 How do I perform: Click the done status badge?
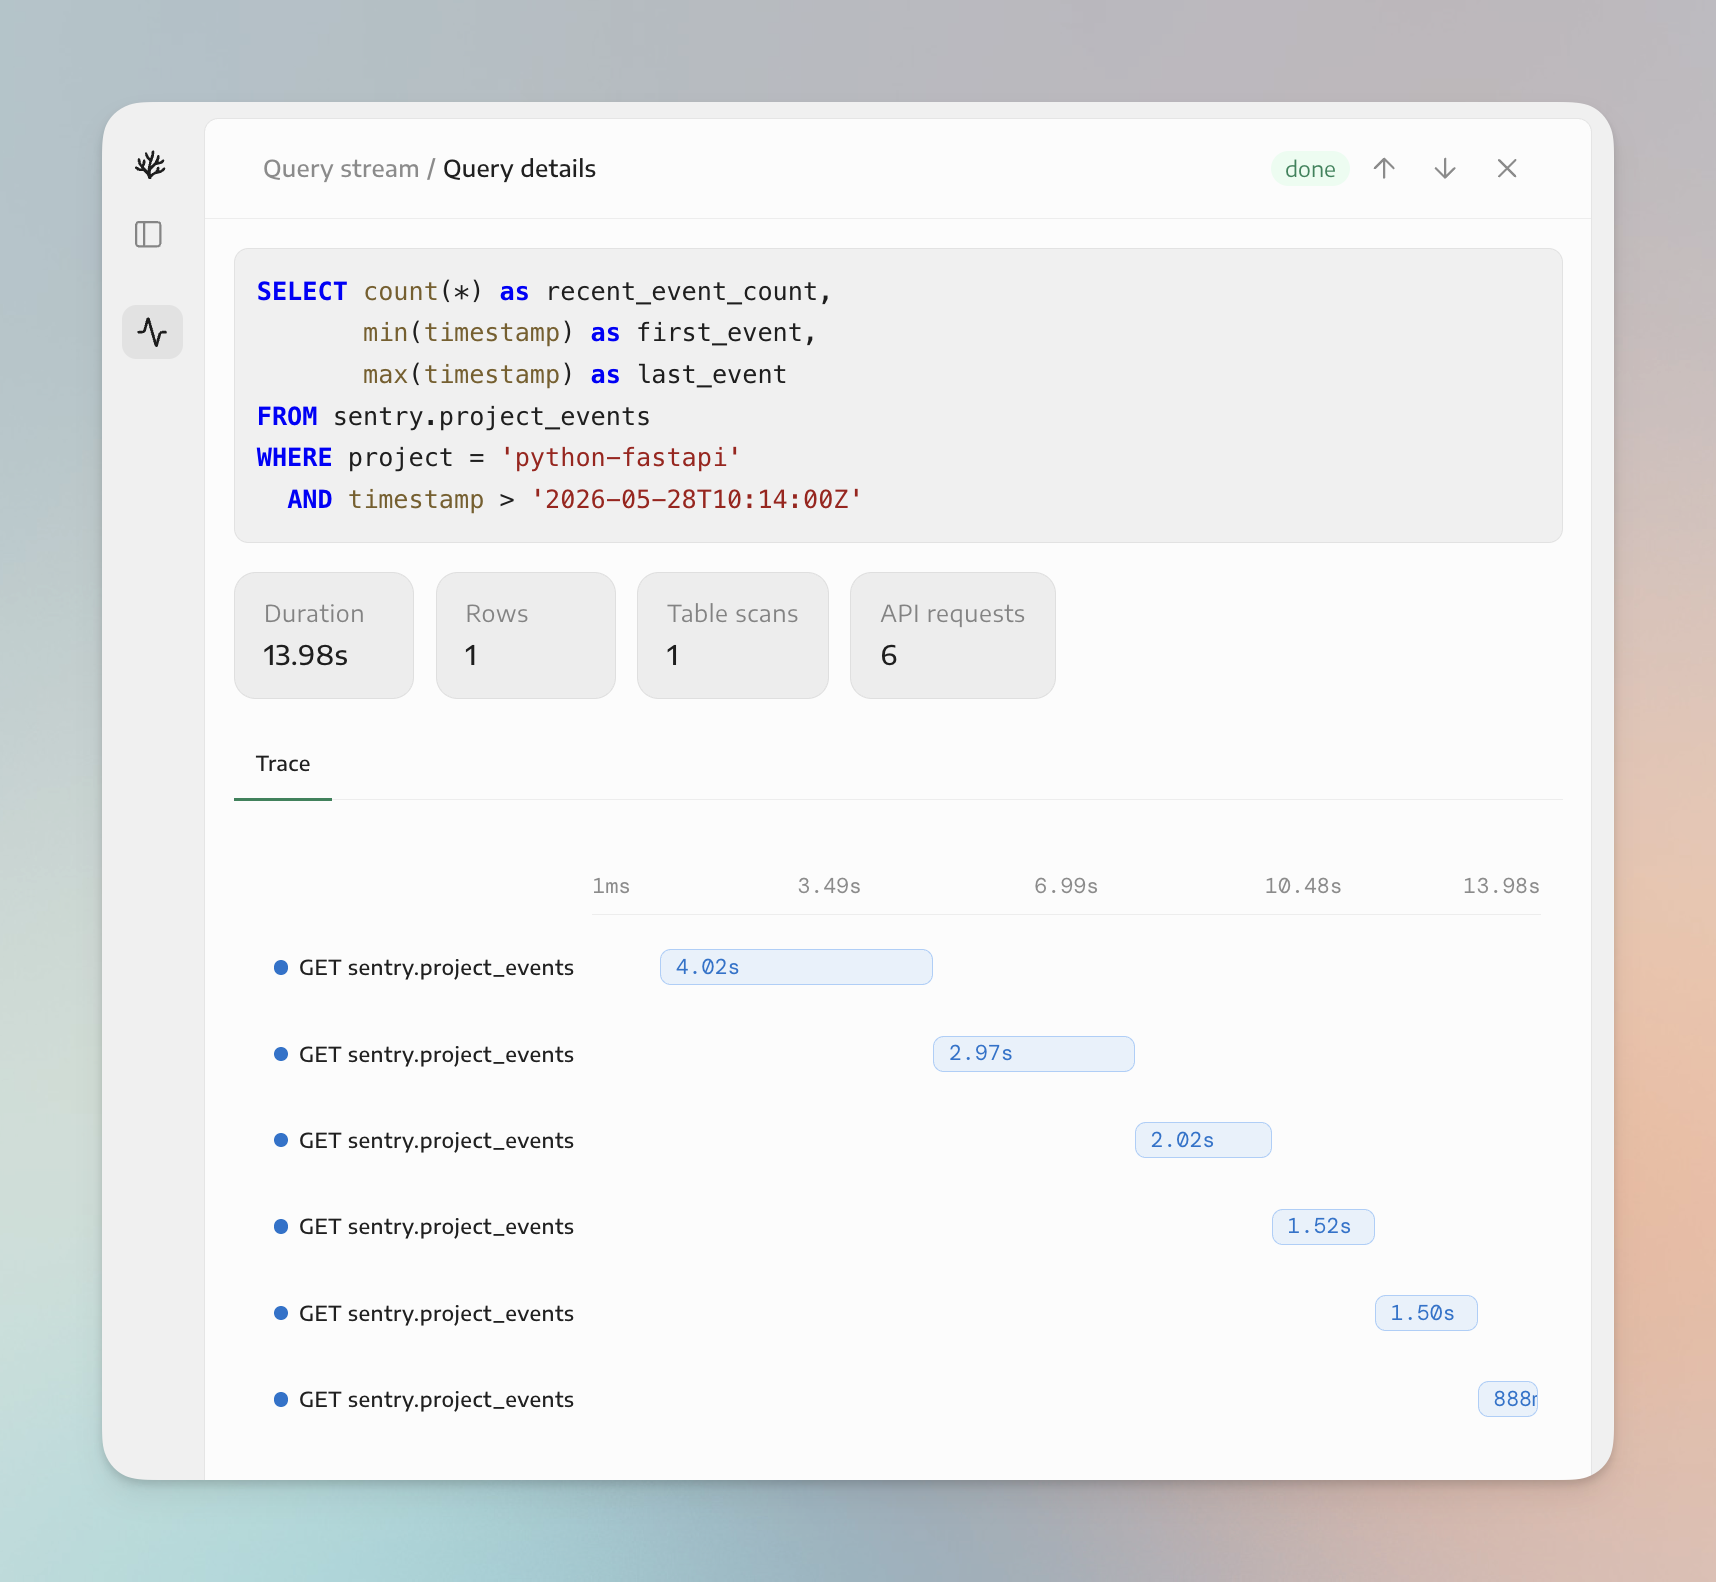coord(1310,169)
